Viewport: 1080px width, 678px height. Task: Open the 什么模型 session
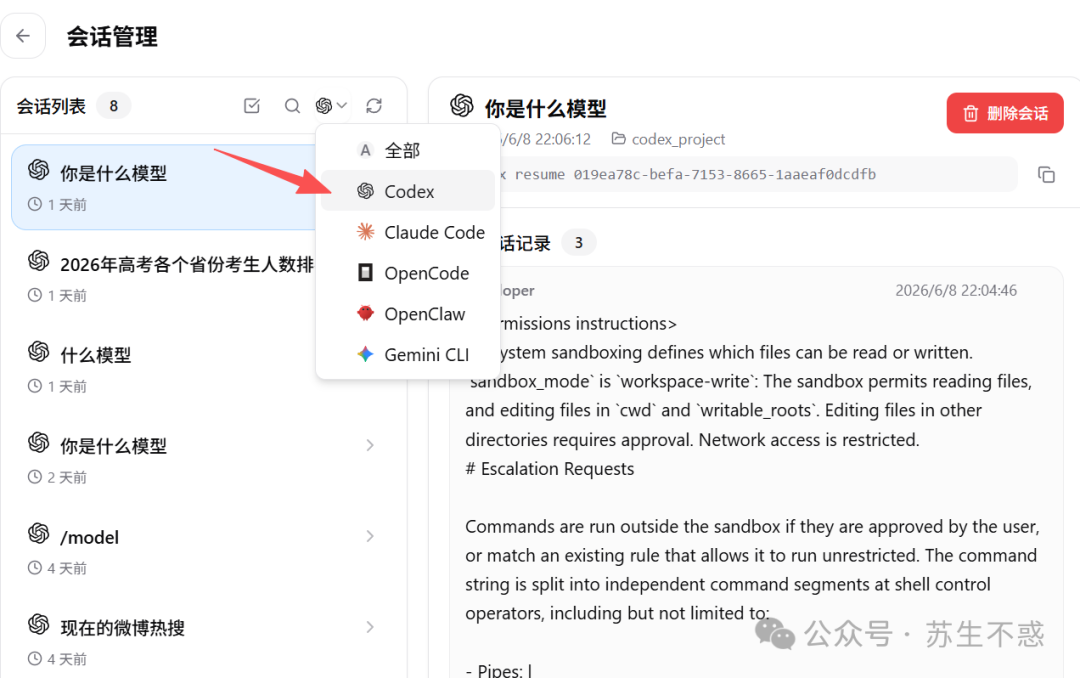[164, 369]
